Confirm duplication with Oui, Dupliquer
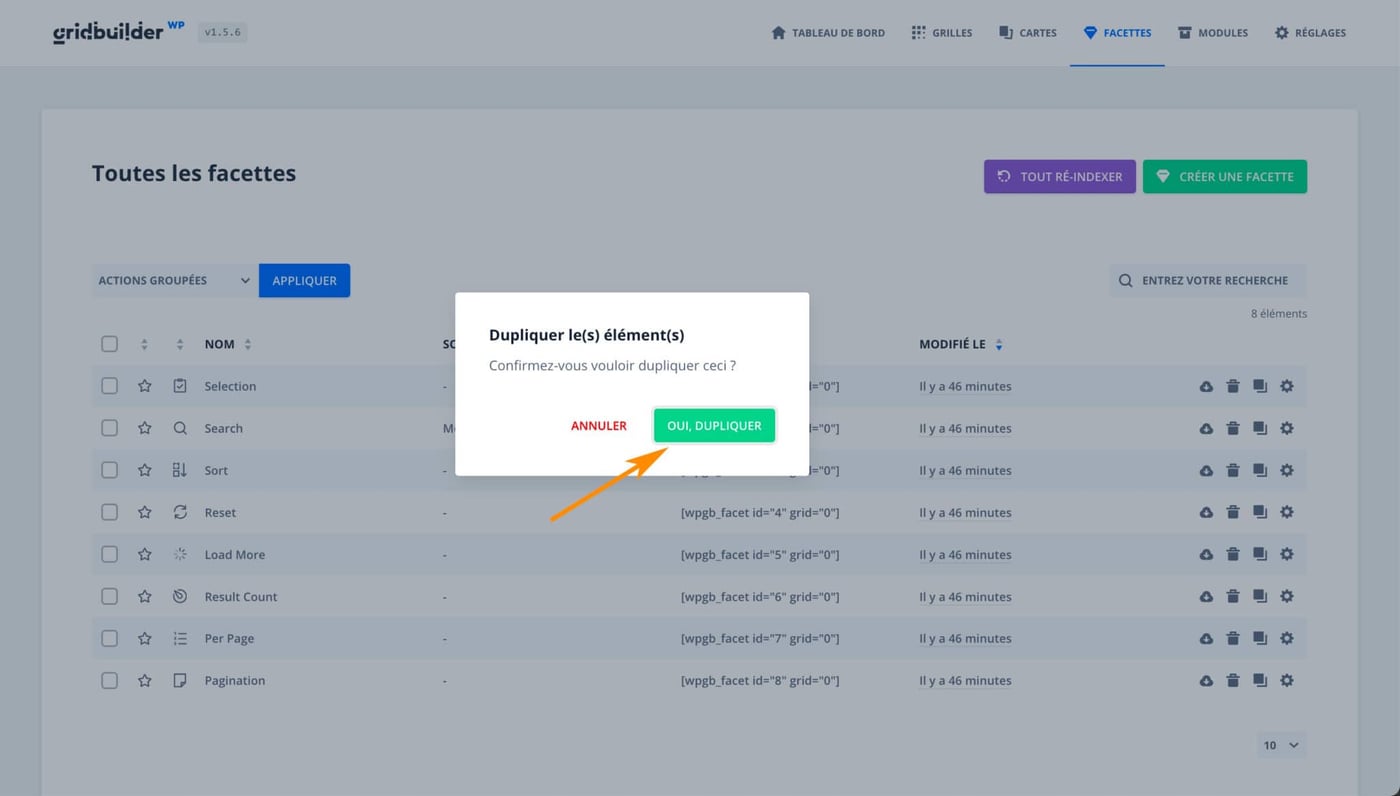The height and width of the screenshot is (796, 1400). click(x=714, y=425)
